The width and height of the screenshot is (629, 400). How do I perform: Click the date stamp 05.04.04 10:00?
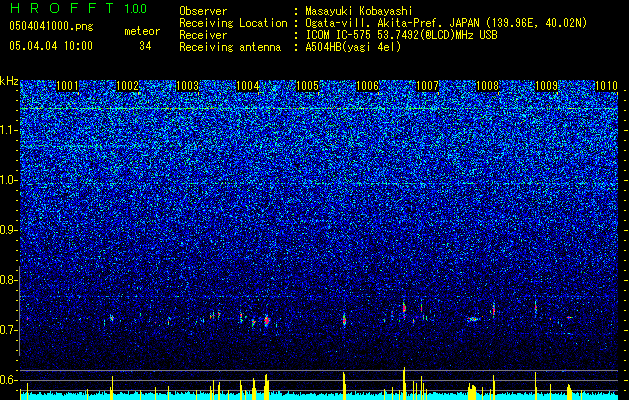click(51, 46)
